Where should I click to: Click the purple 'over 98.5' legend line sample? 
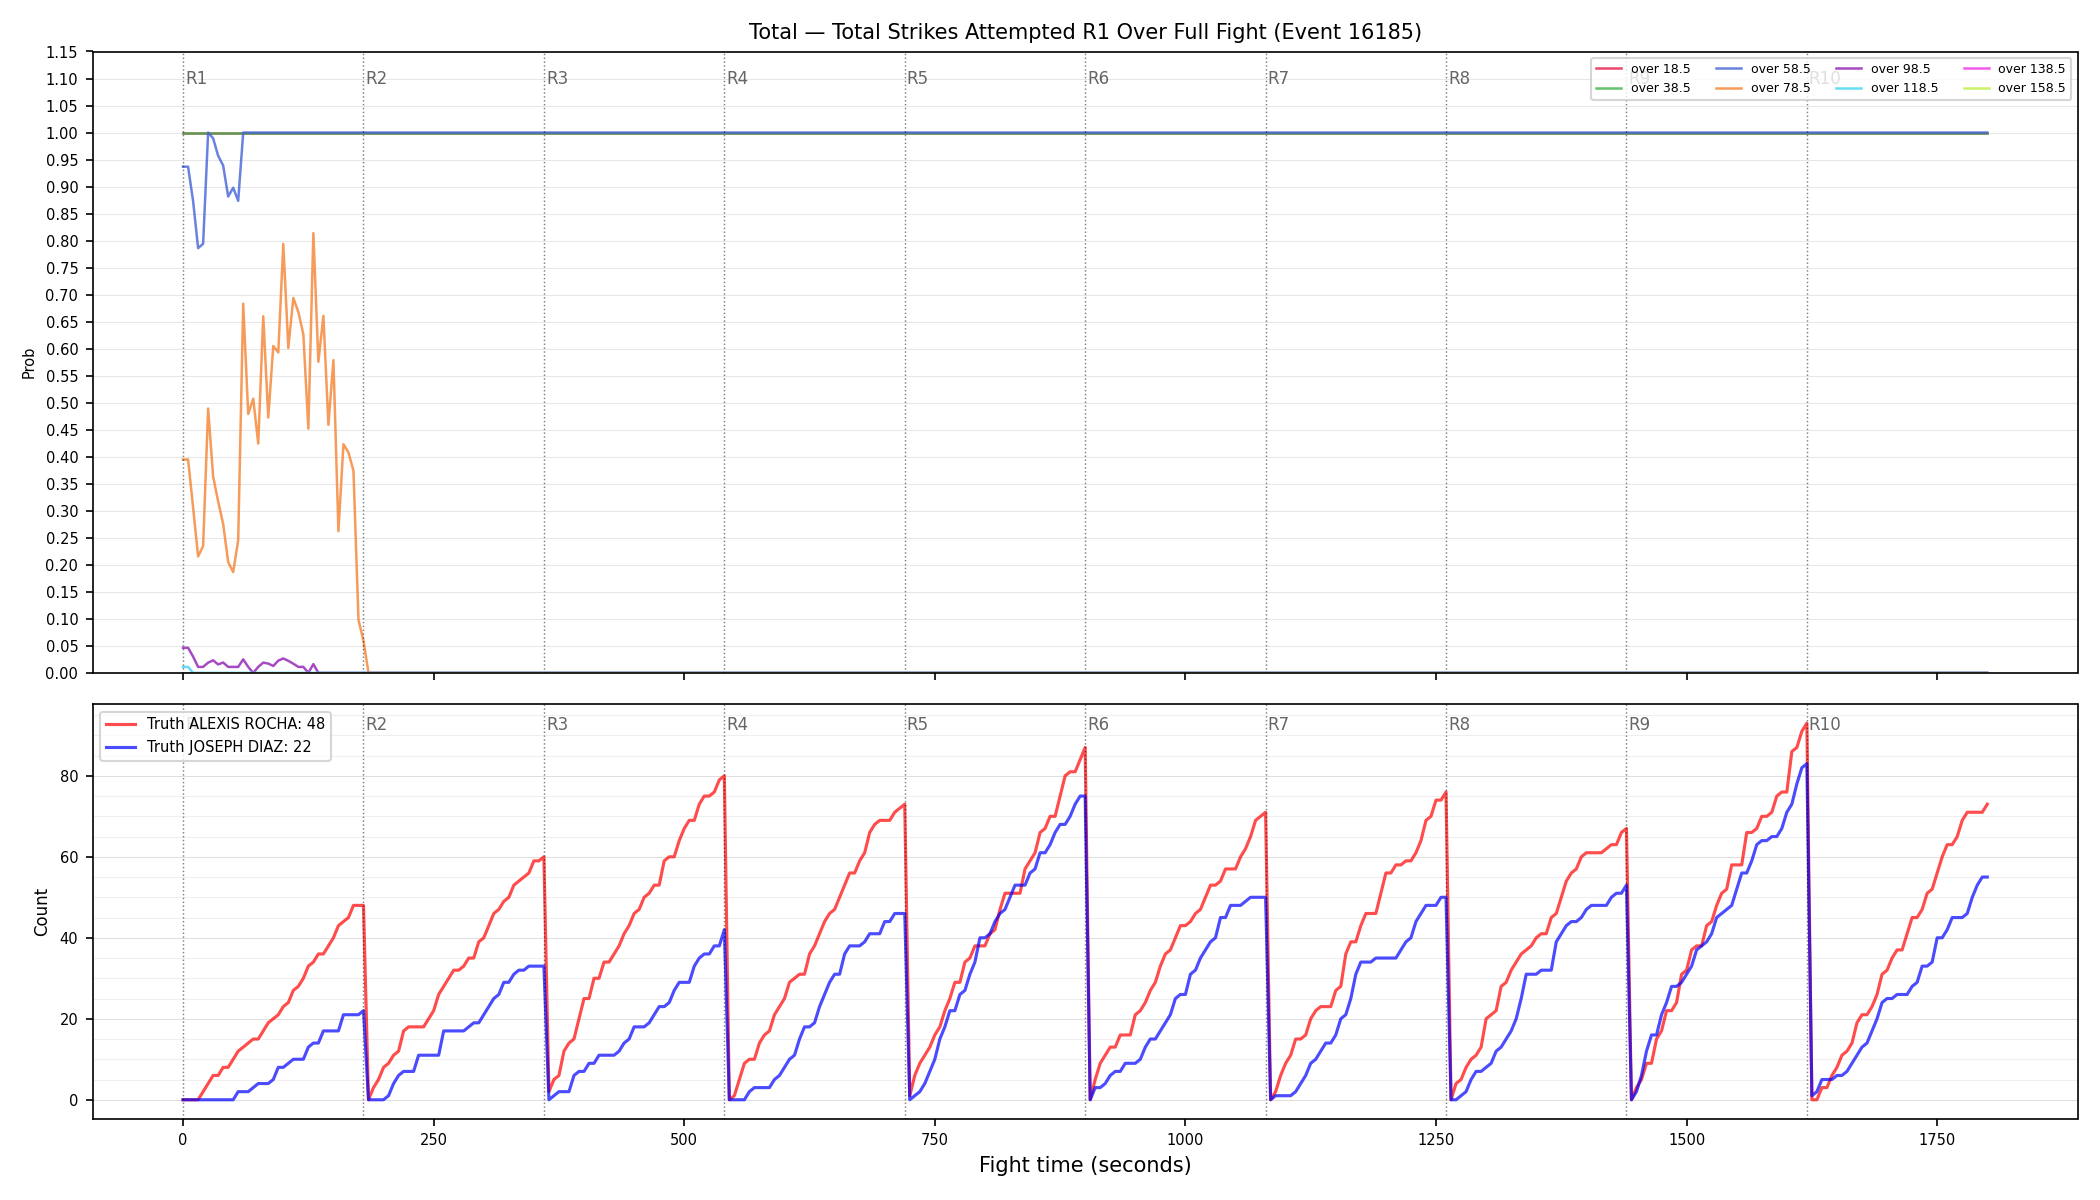[x=1849, y=69]
